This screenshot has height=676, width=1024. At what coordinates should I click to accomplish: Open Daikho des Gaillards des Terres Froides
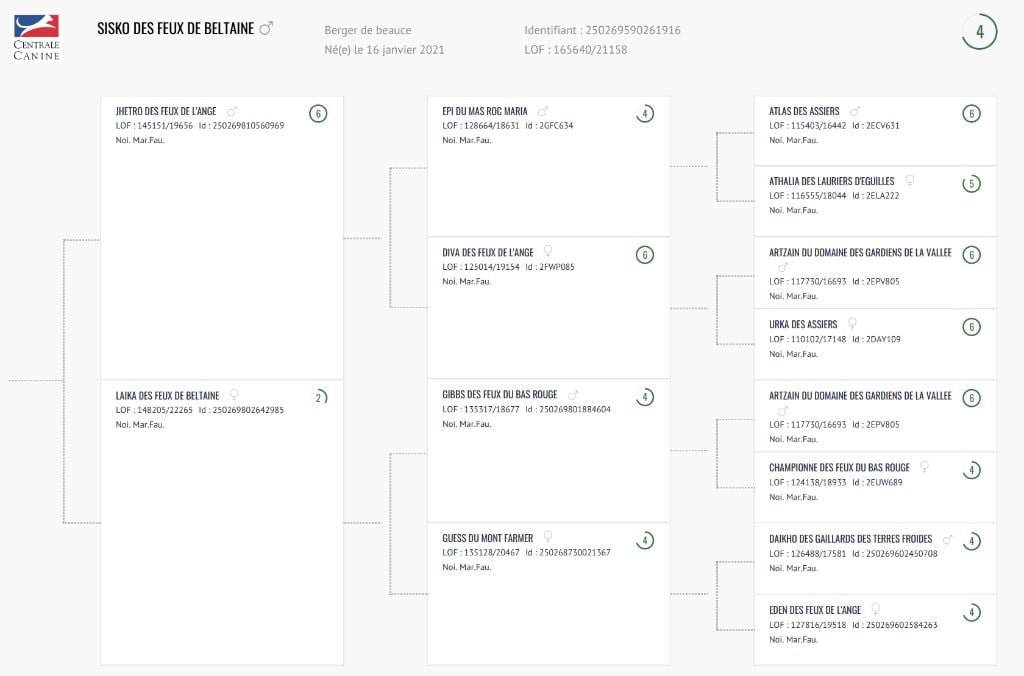pos(850,539)
